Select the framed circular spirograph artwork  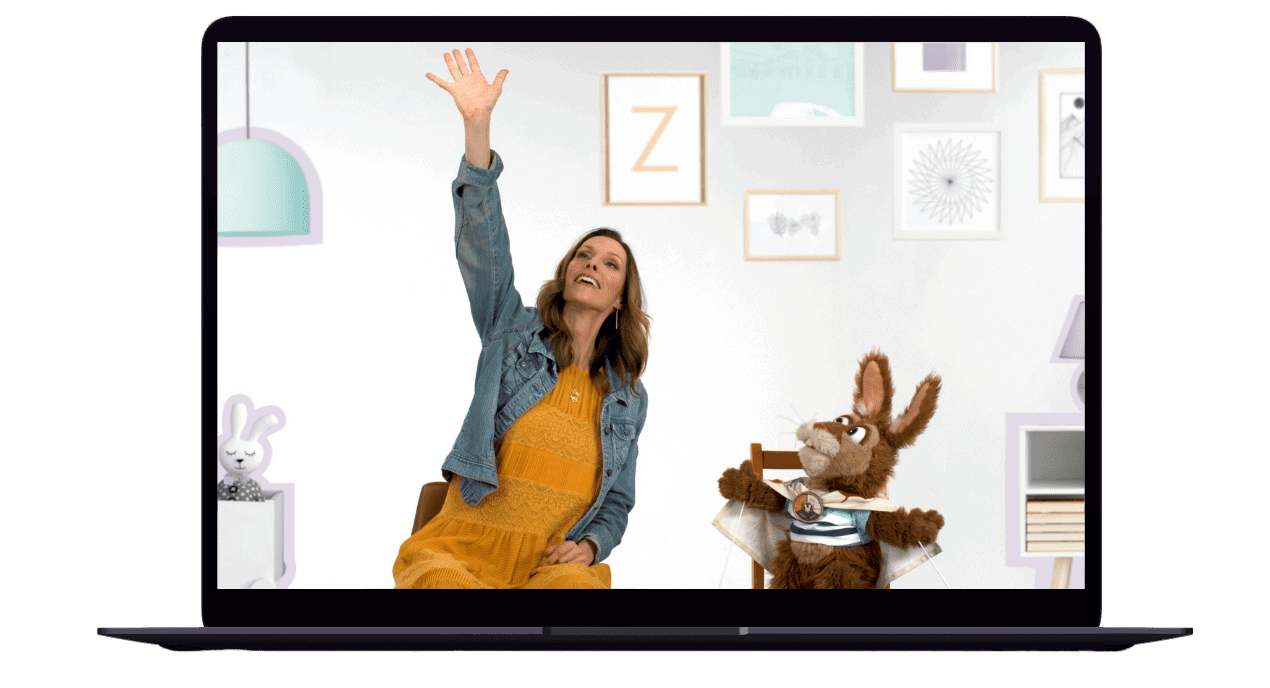point(947,181)
